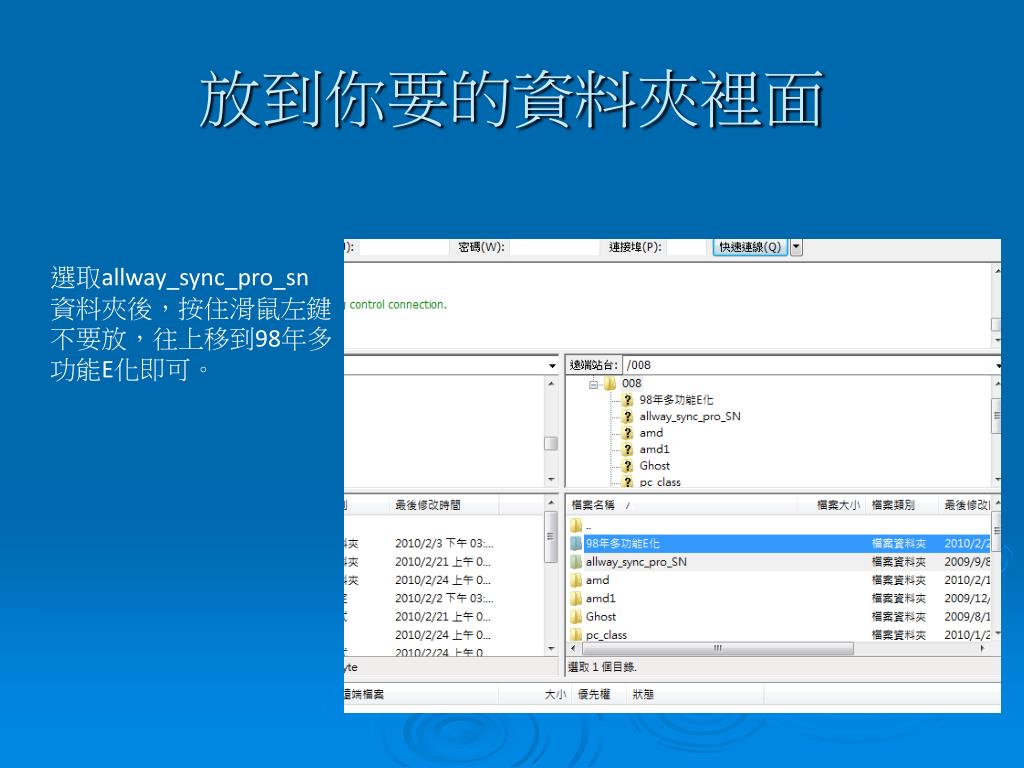This screenshot has height=768, width=1024.
Task: Sort remote list by 檔案大小 column header
Action: [x=832, y=505]
